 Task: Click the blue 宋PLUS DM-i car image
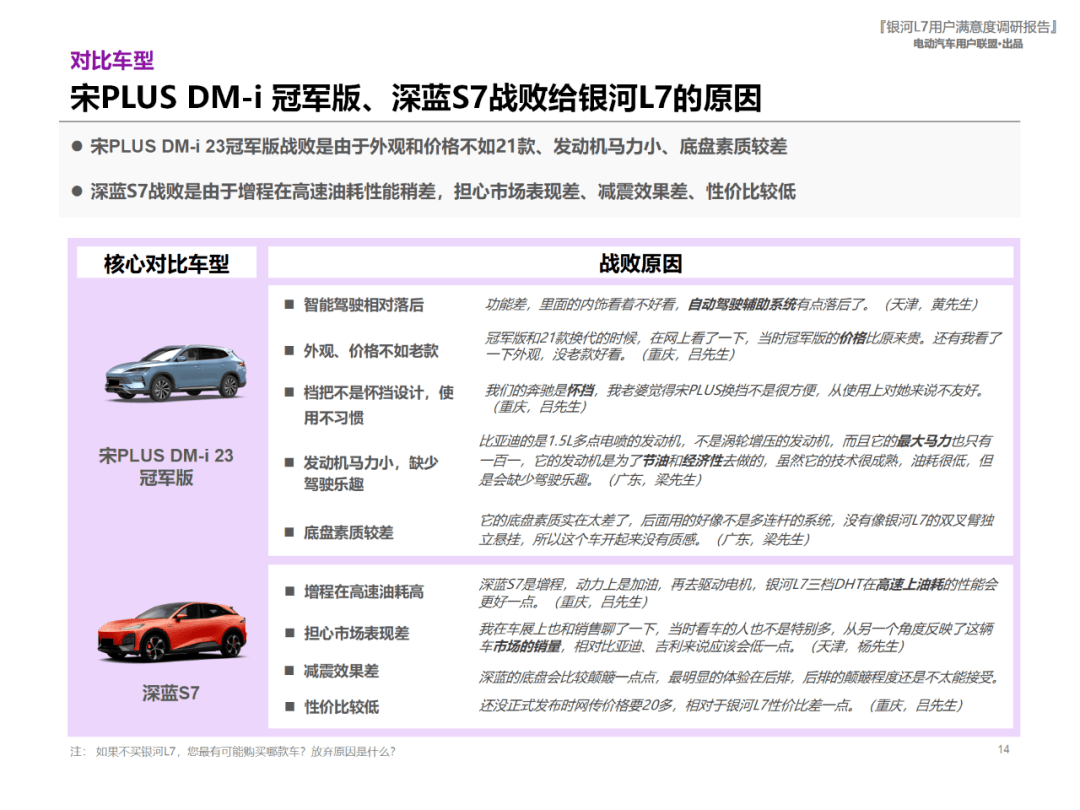tap(176, 372)
